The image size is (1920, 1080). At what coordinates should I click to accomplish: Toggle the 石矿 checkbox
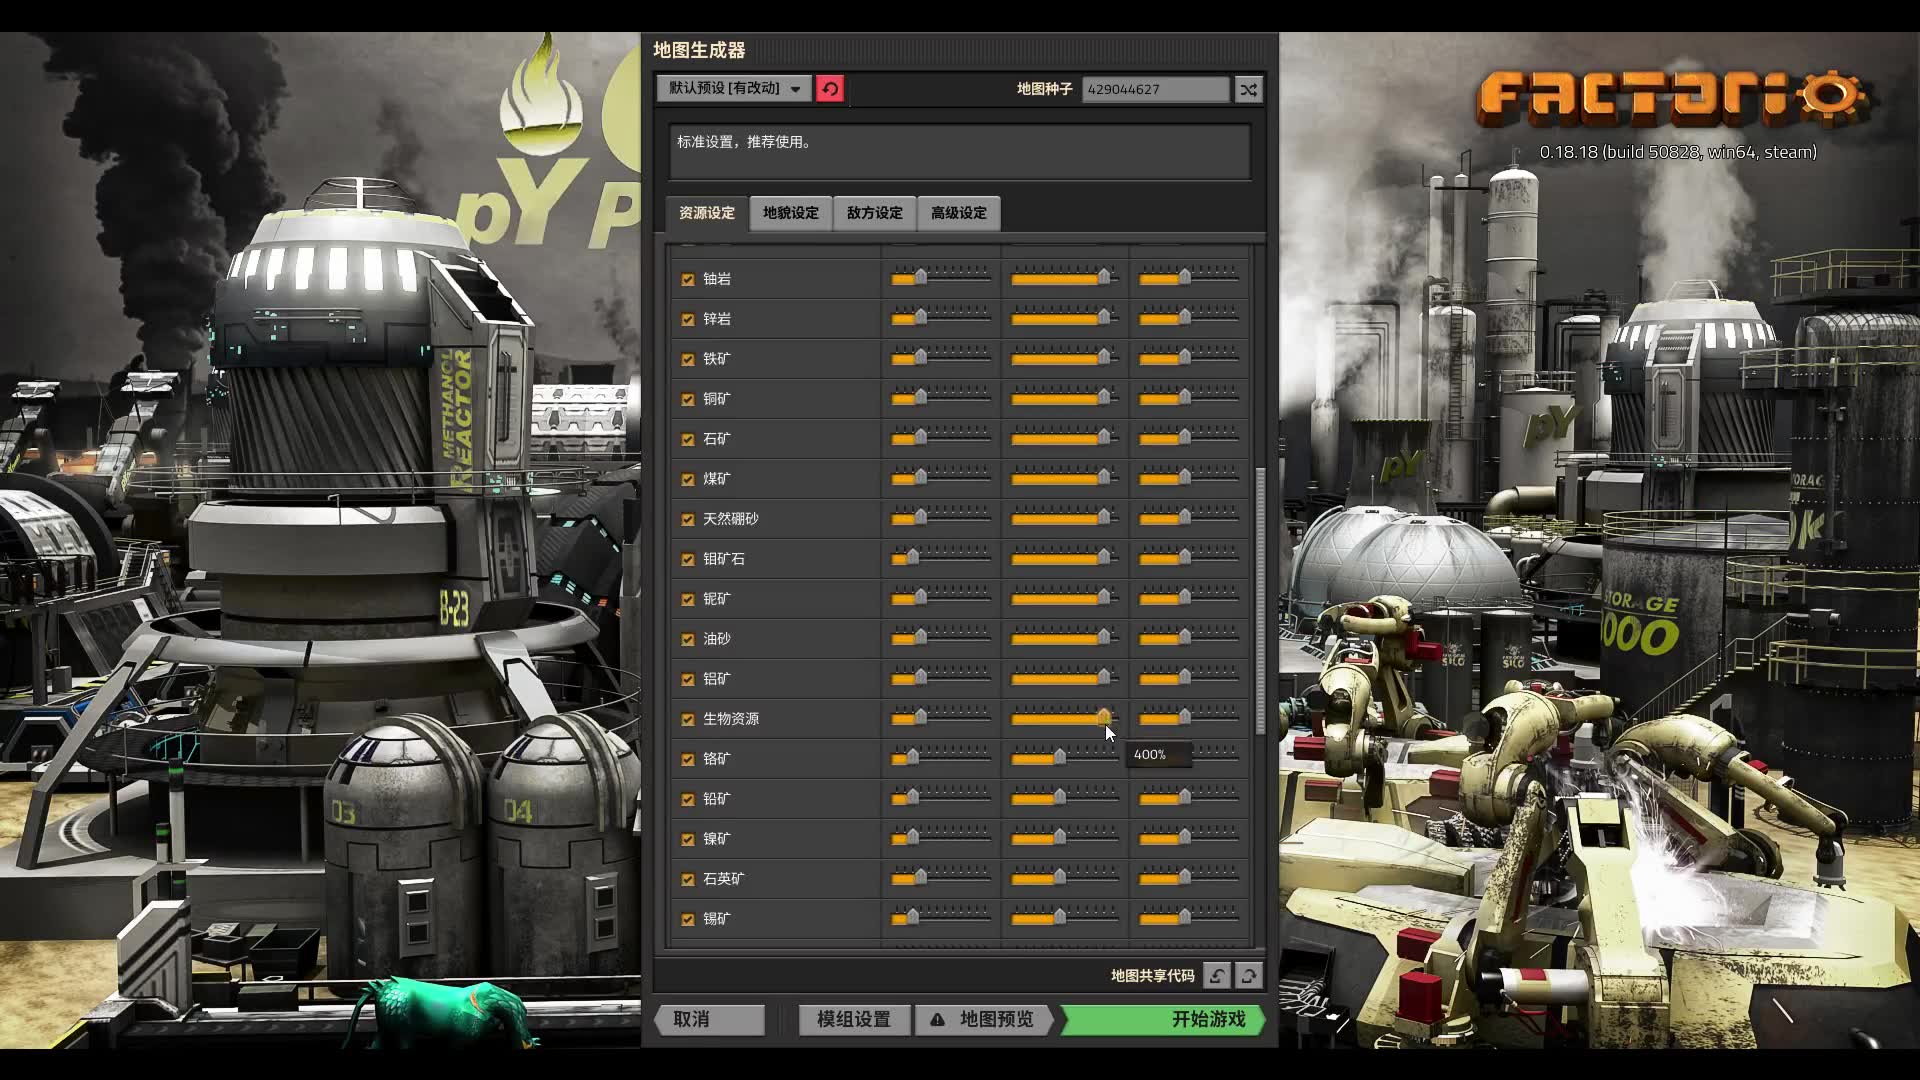[688, 440]
